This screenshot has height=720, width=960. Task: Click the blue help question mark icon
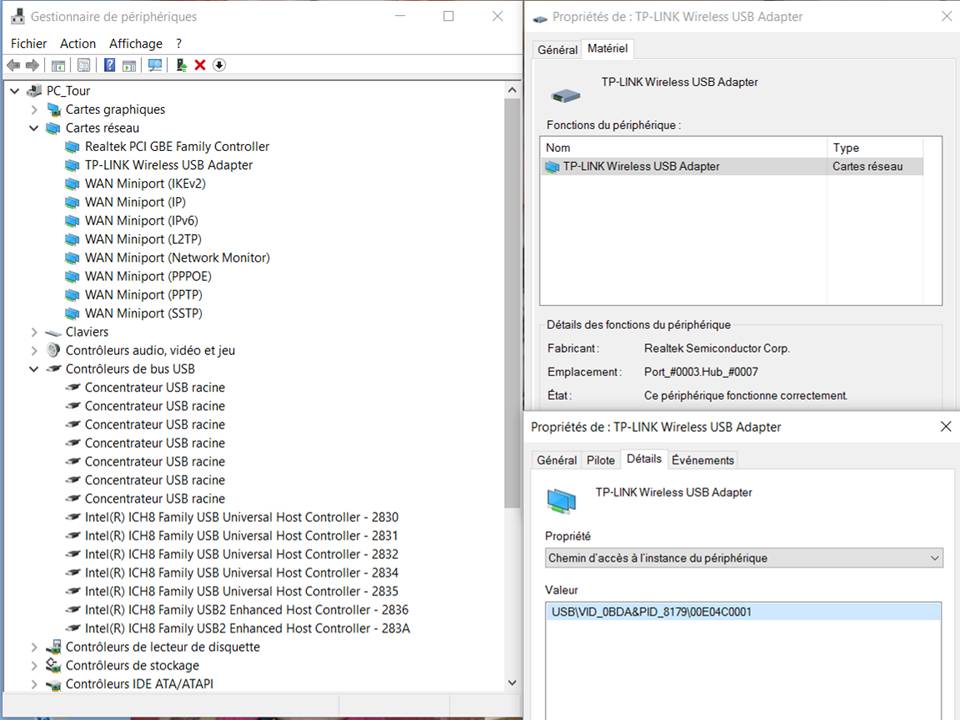109,65
